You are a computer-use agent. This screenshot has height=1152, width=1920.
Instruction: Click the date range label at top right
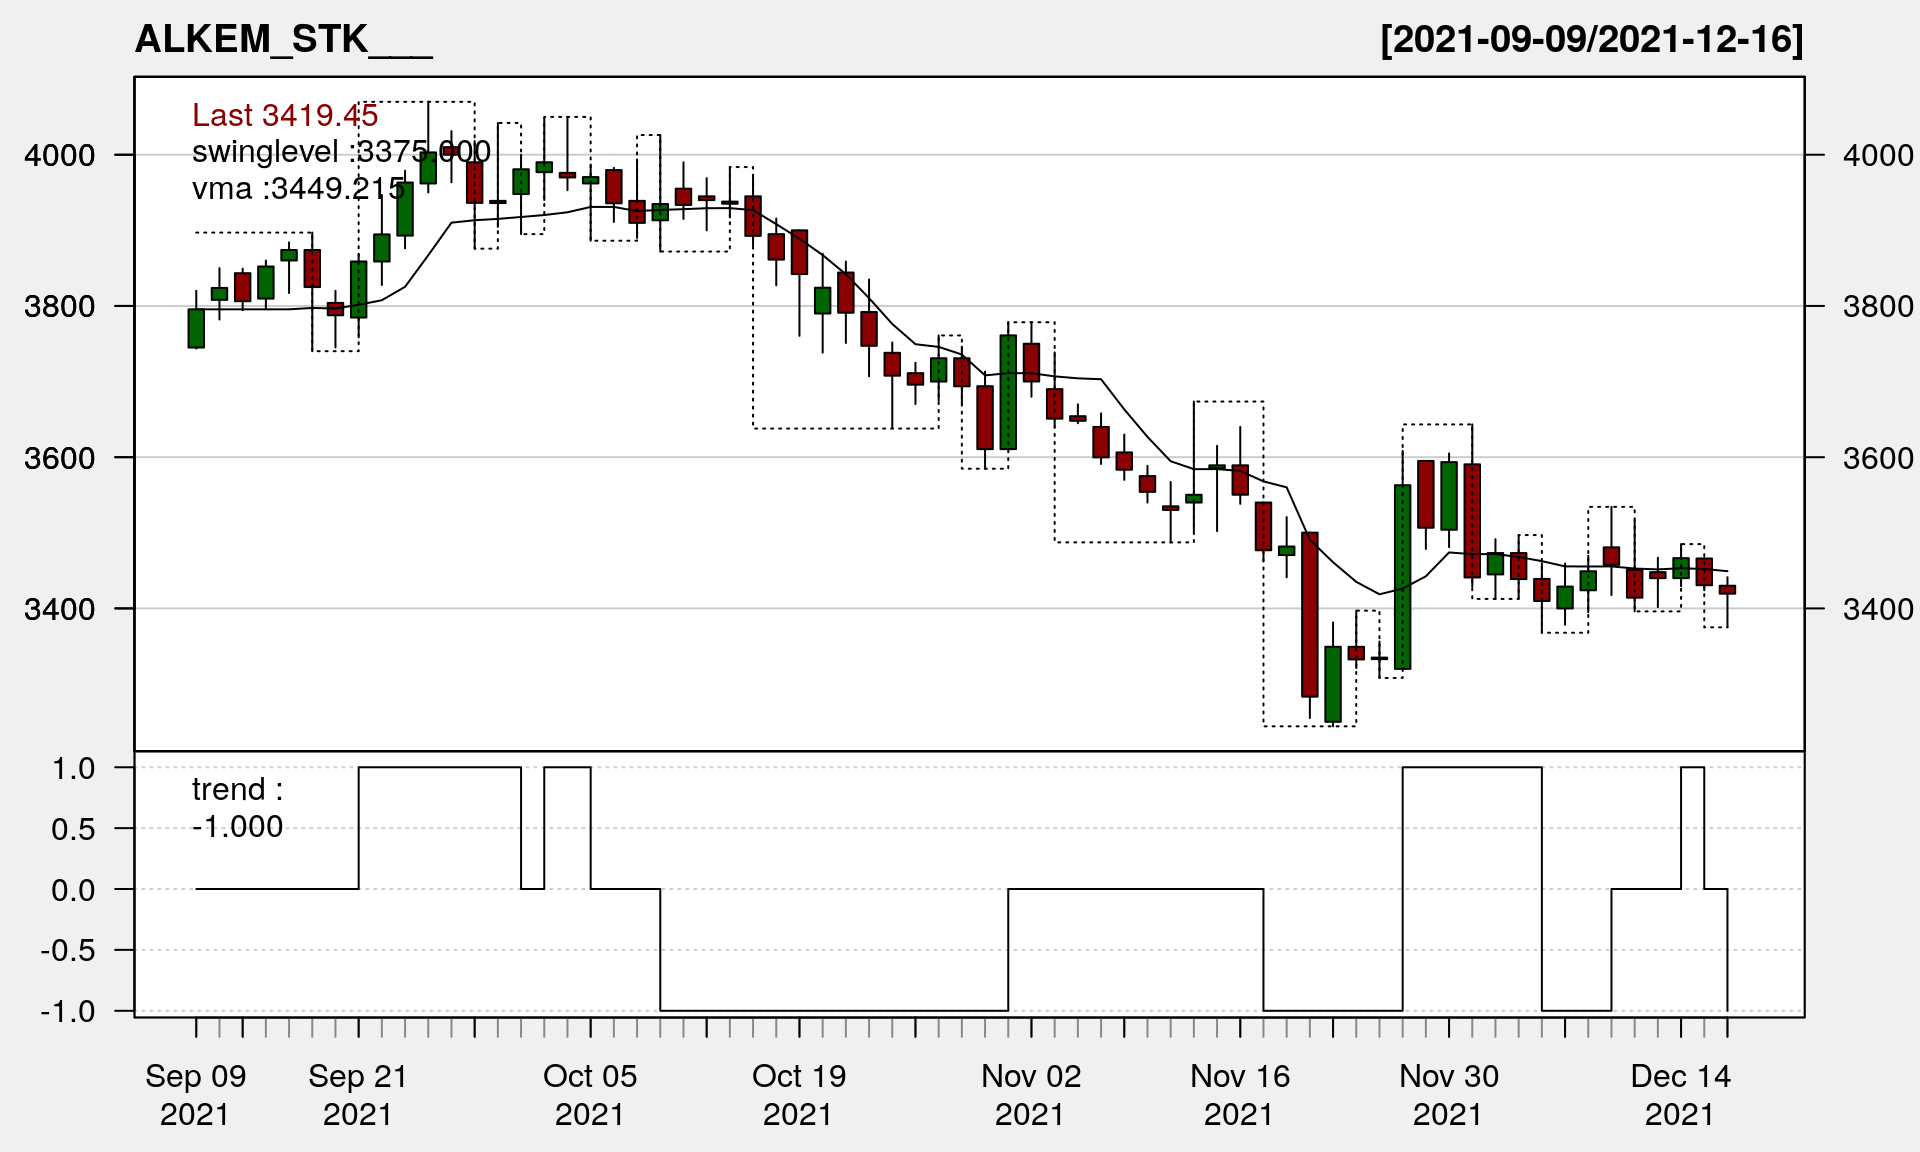point(1591,40)
